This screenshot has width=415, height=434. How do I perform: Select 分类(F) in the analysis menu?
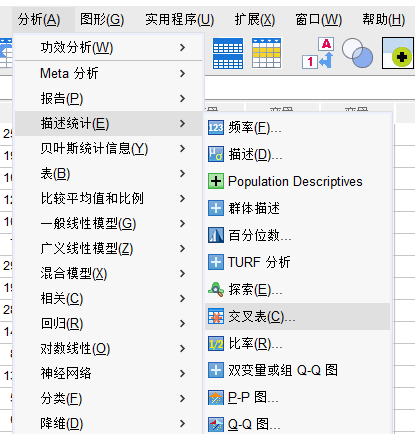(109, 399)
